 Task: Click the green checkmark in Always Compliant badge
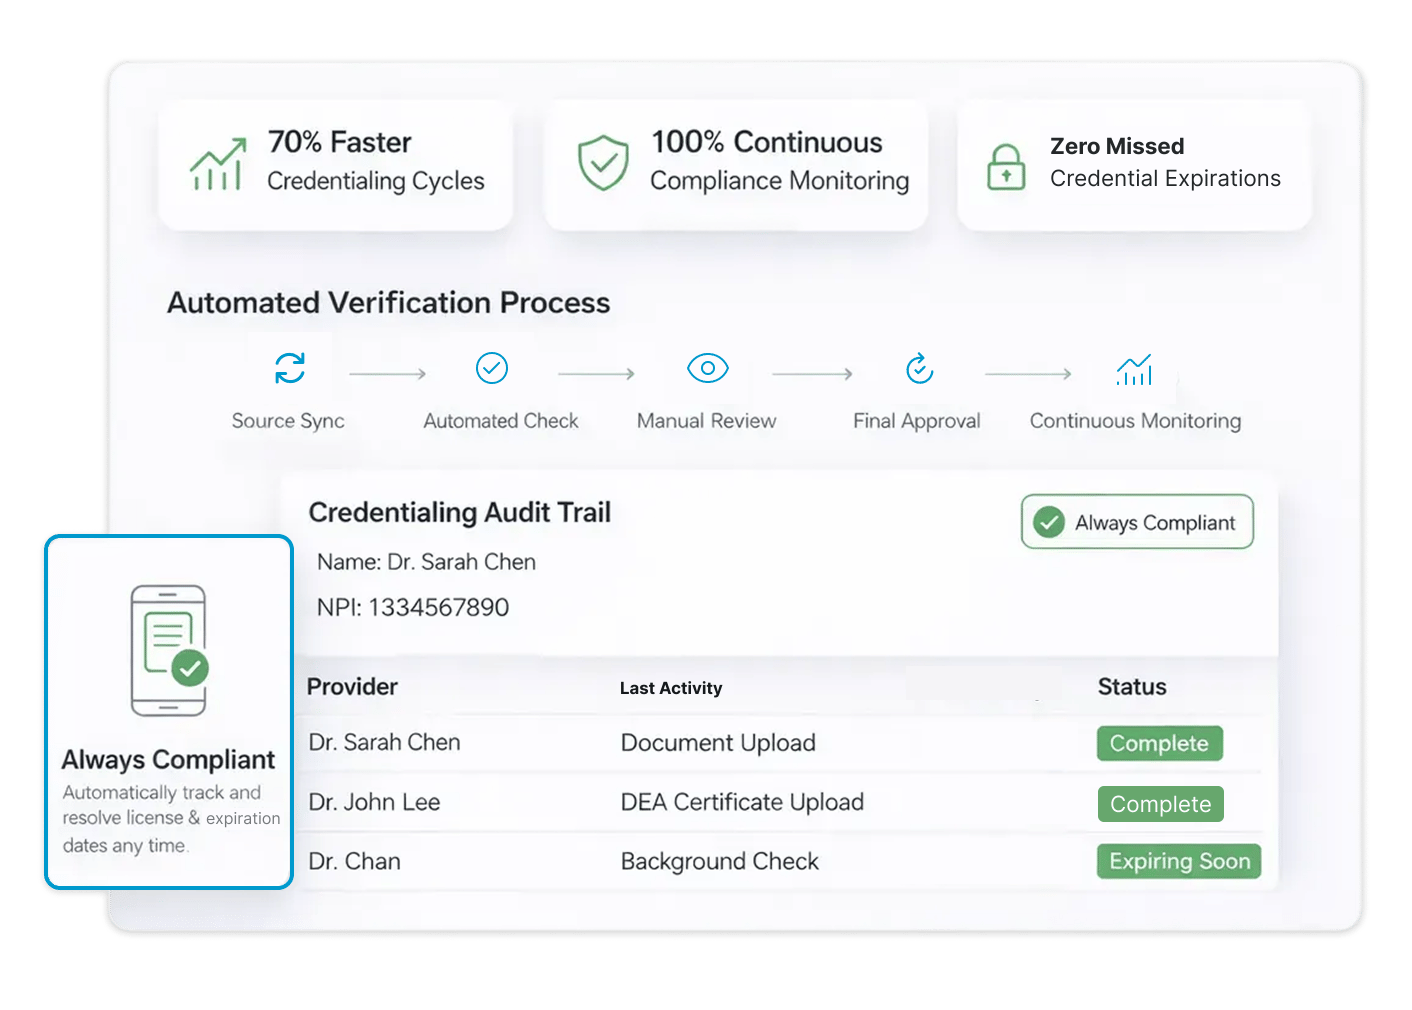pos(1049,522)
